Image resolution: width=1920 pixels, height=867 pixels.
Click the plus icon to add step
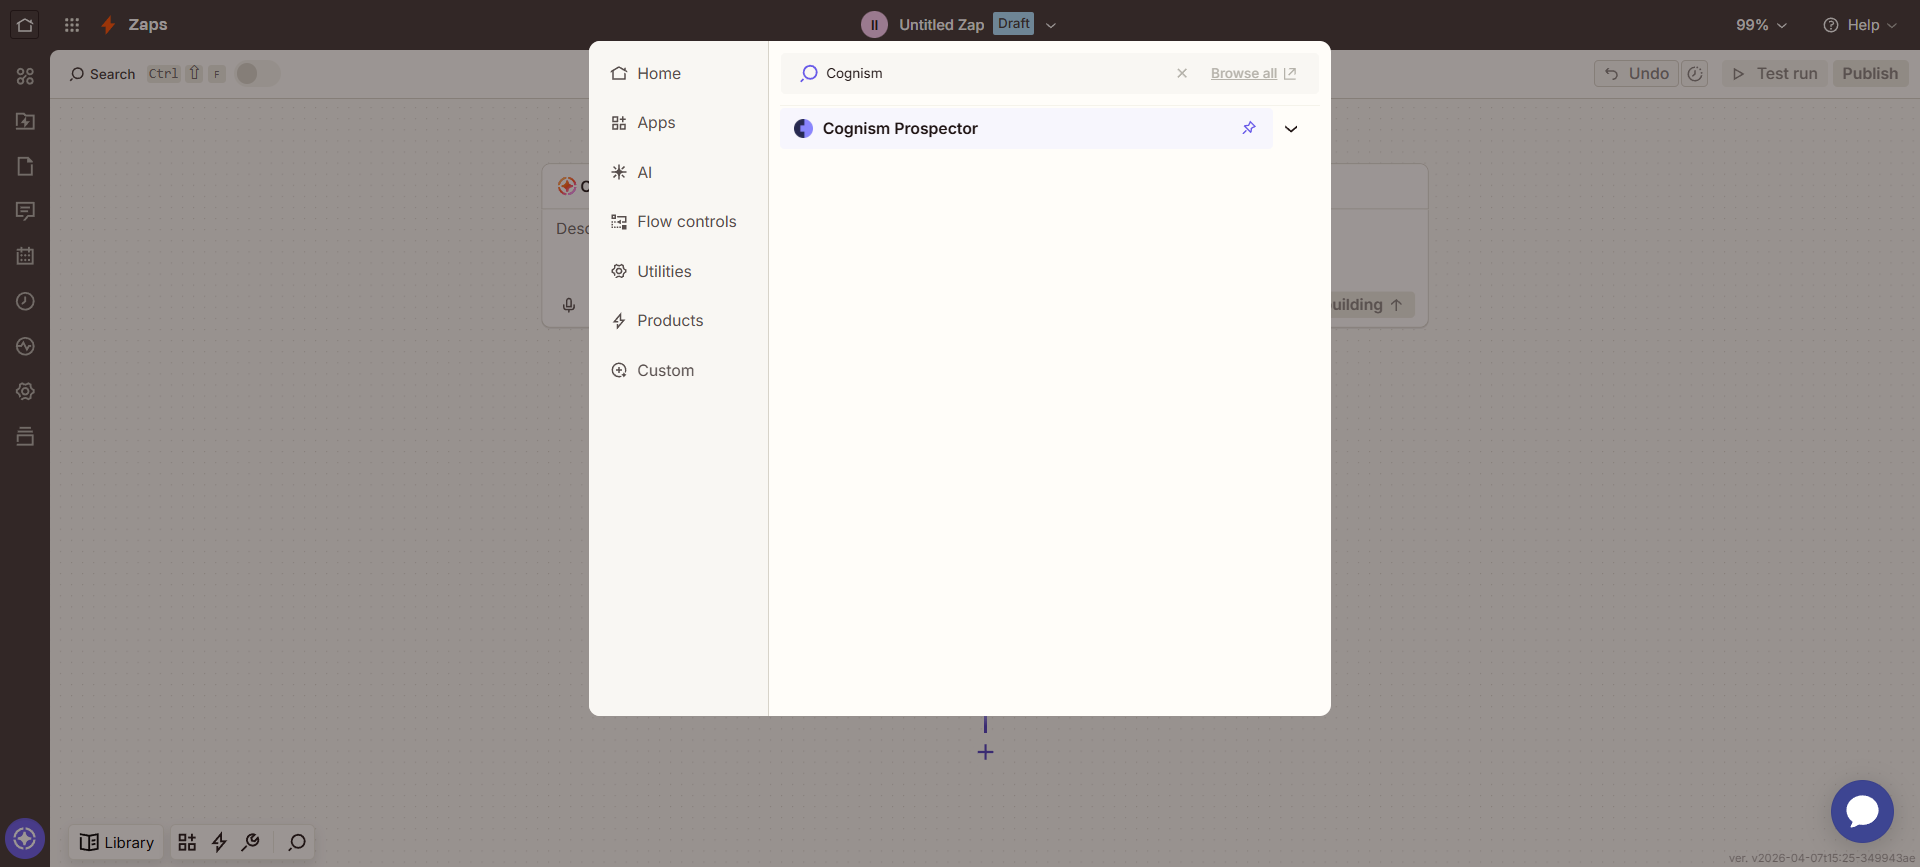pos(985,752)
